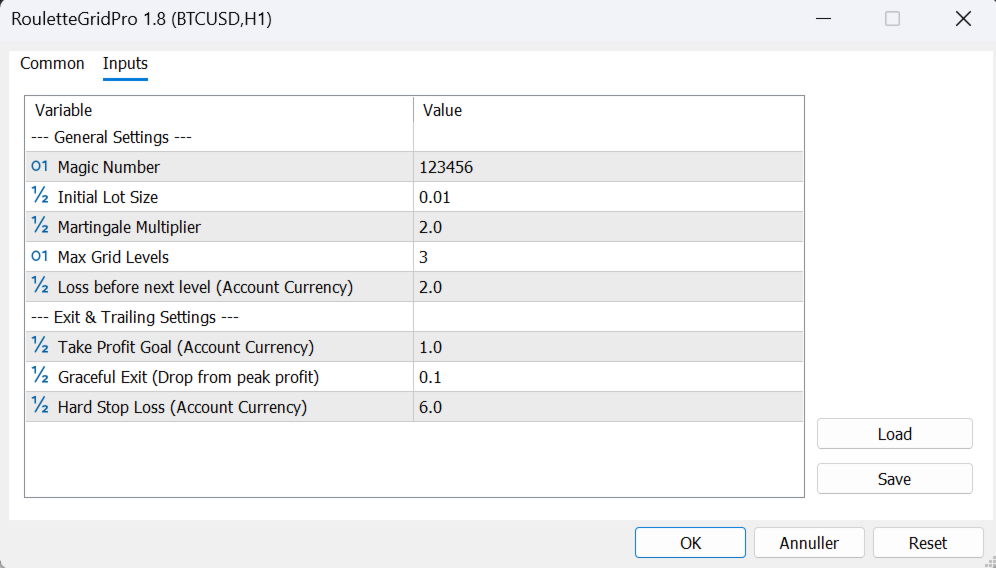Click the Hard Stop Loss value 6.0
This screenshot has width=996, height=568.
pos(431,407)
